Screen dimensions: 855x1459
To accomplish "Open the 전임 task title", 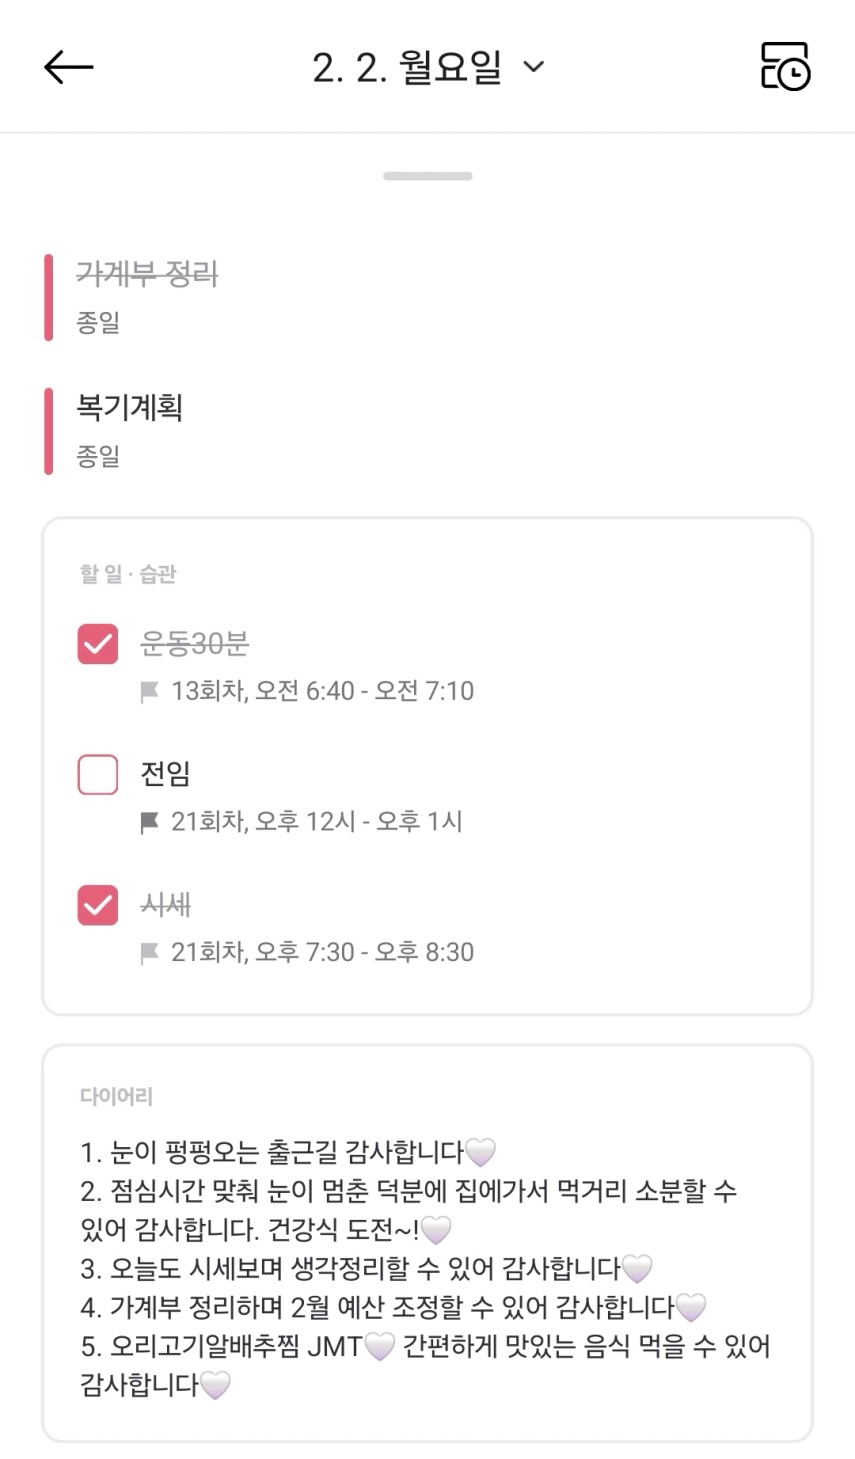I will (x=165, y=774).
